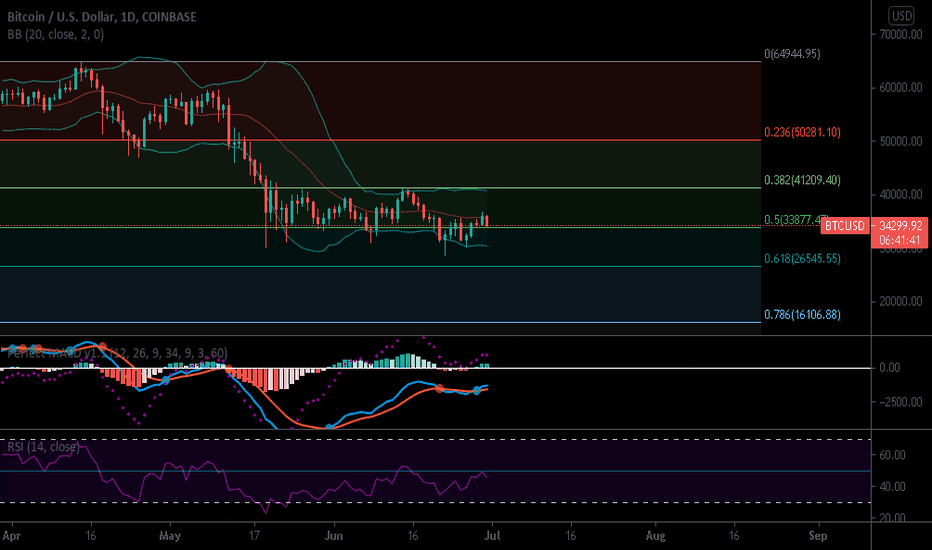Click the Aug label on the time axis

(656, 536)
